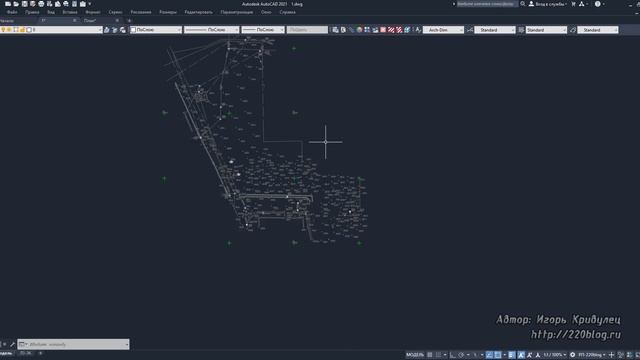
Task: Click the Save As icon in quick access toolbar
Action: [33, 4]
